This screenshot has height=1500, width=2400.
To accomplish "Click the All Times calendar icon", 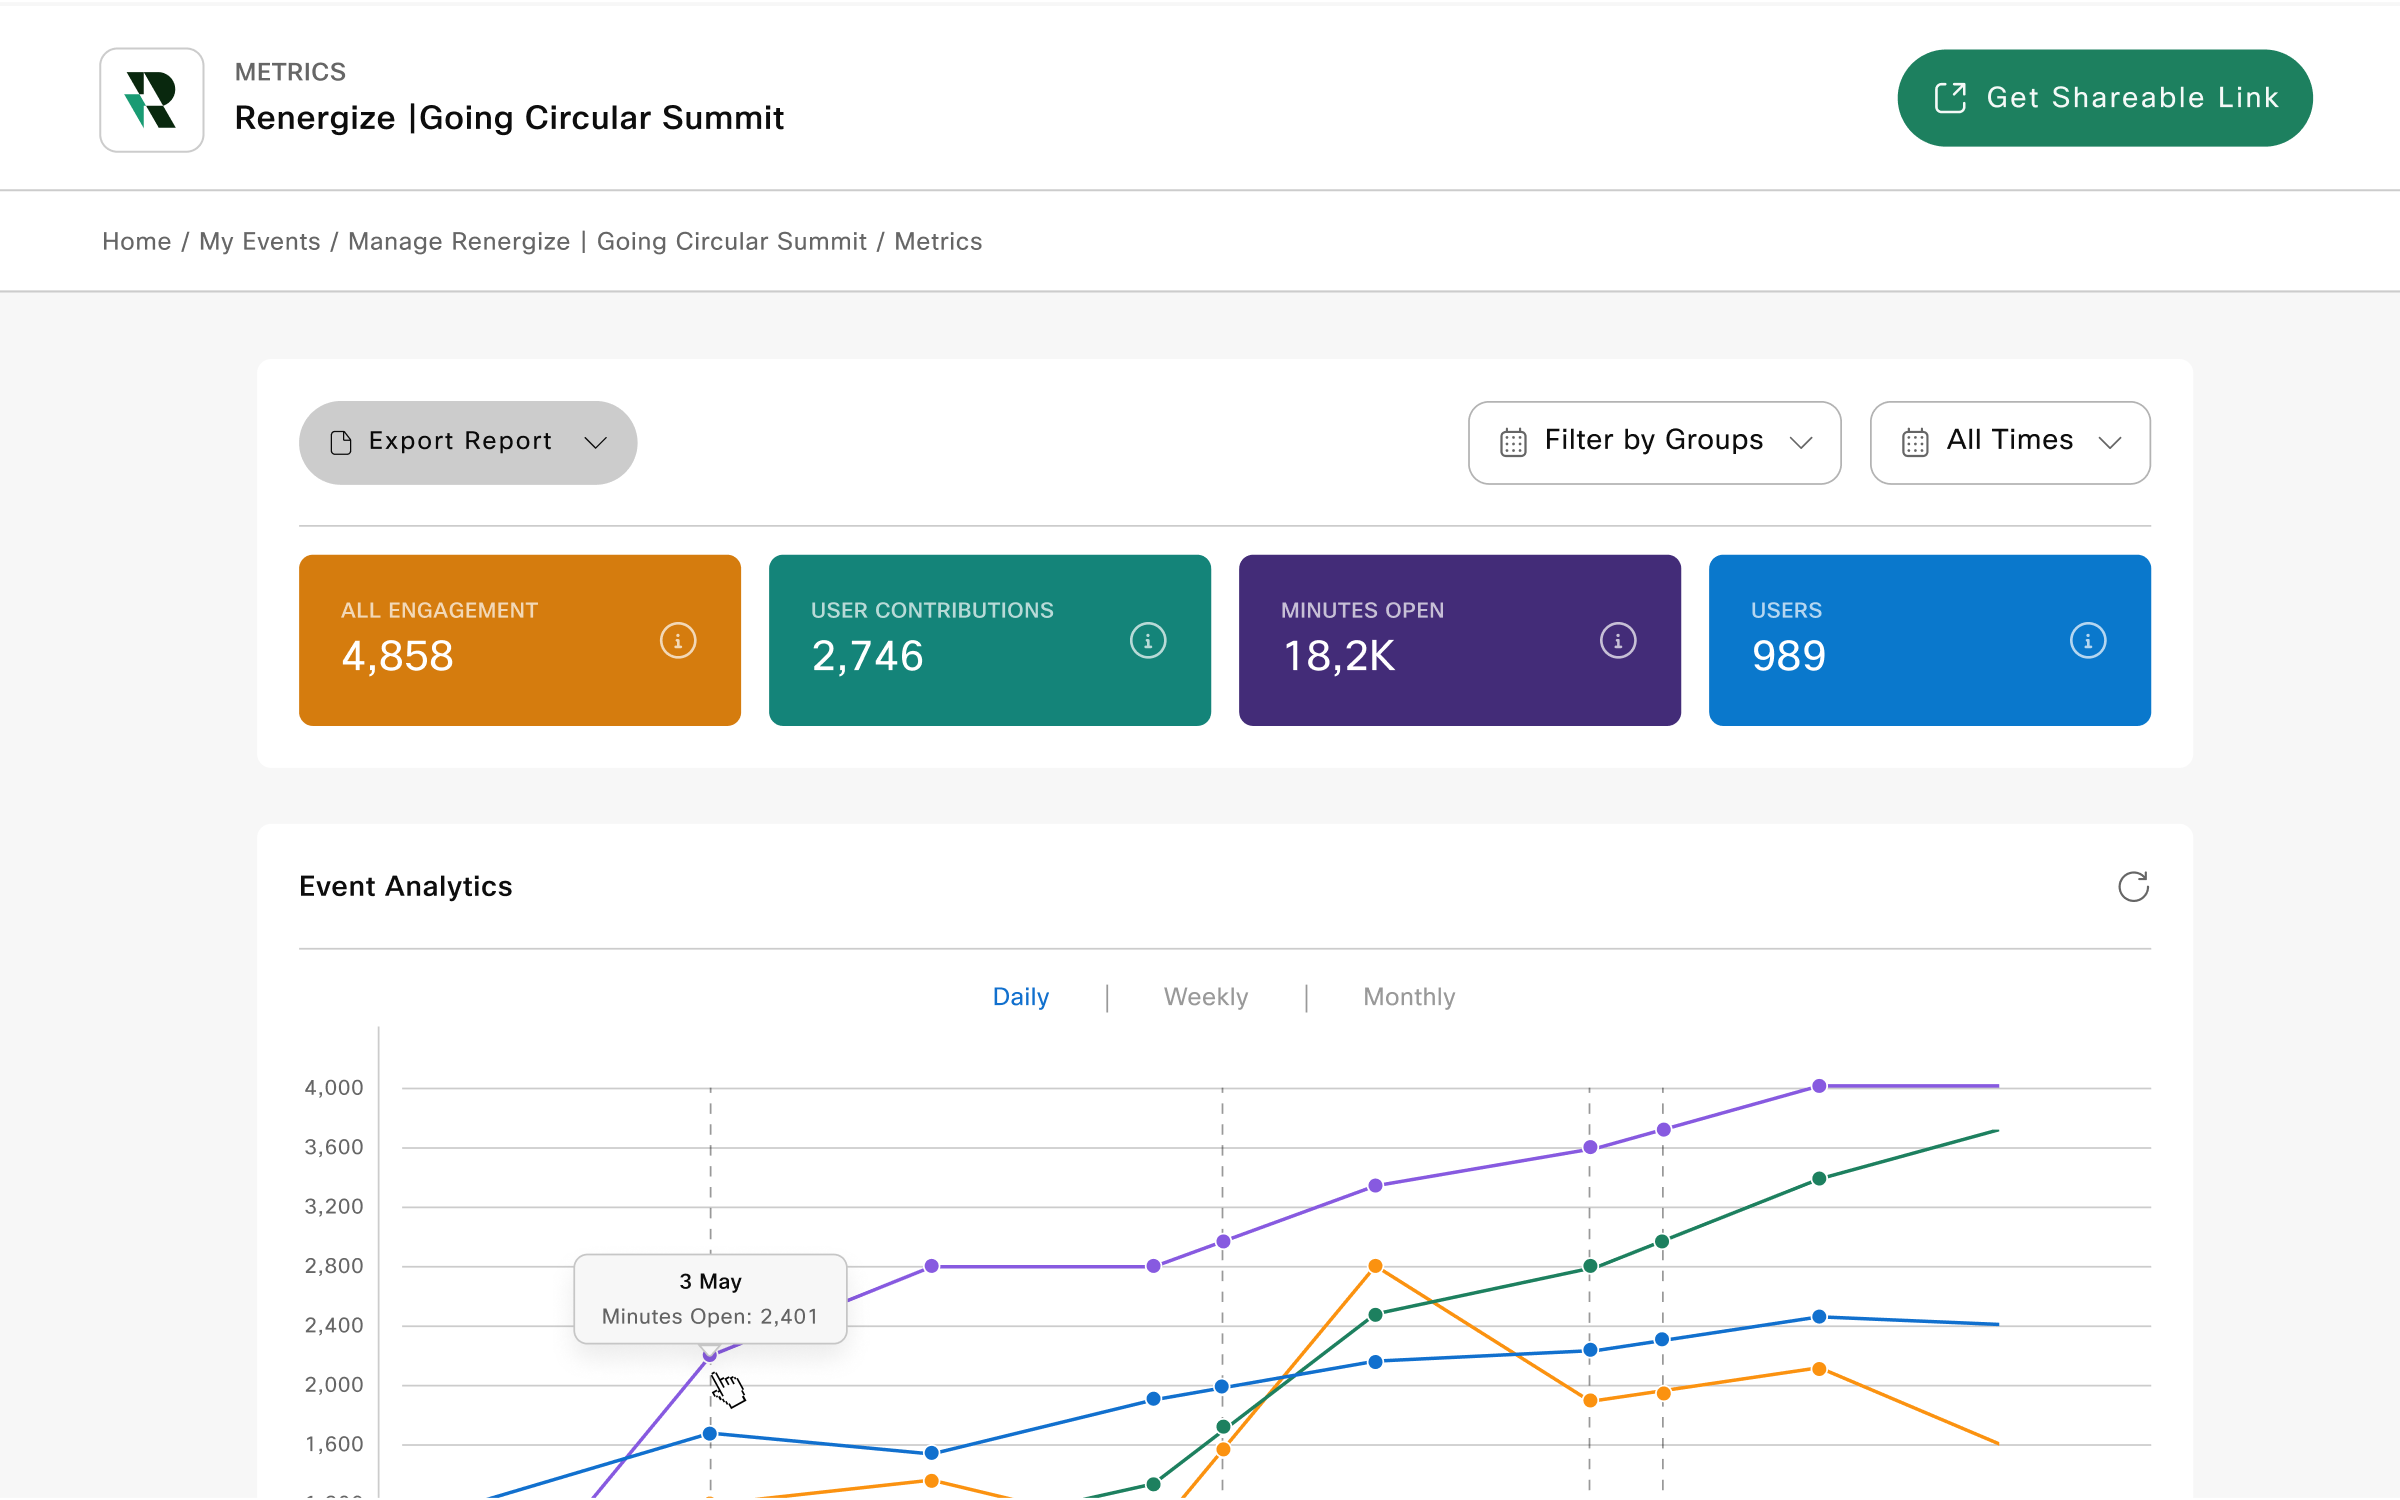I will (x=1914, y=442).
